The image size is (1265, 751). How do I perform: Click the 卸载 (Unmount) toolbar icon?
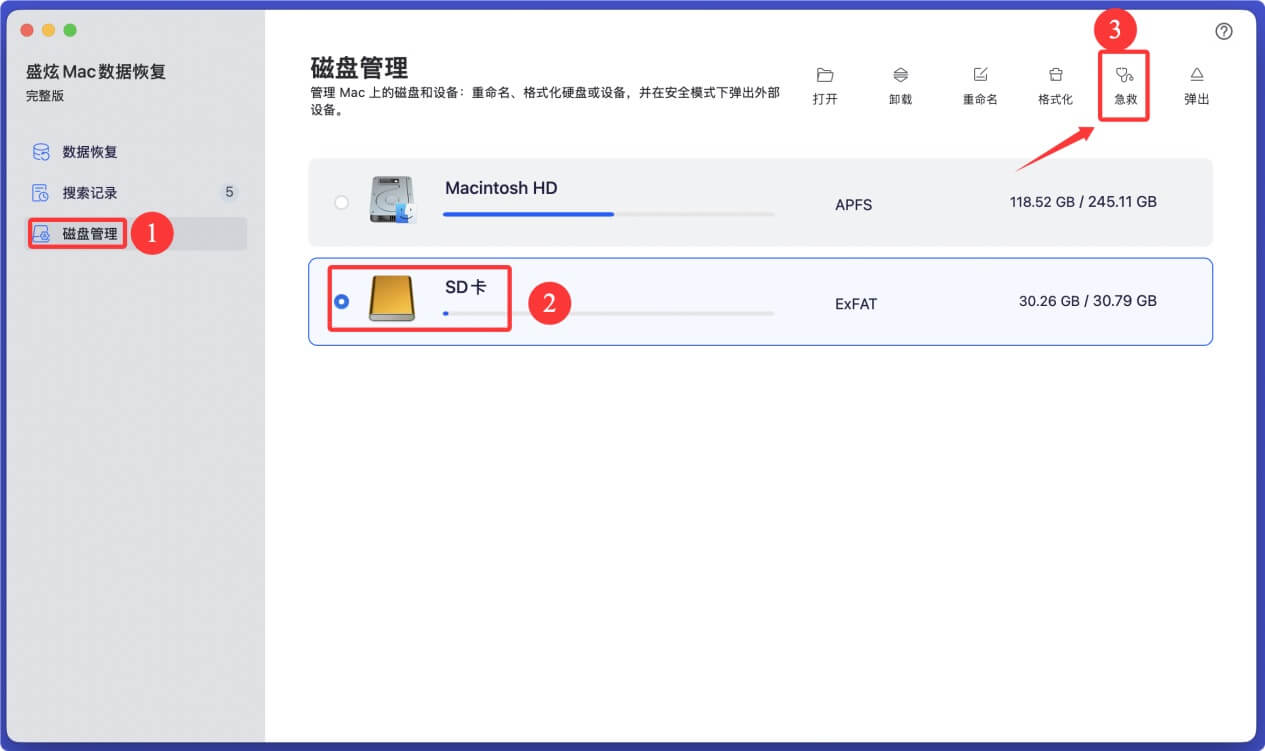pos(900,74)
